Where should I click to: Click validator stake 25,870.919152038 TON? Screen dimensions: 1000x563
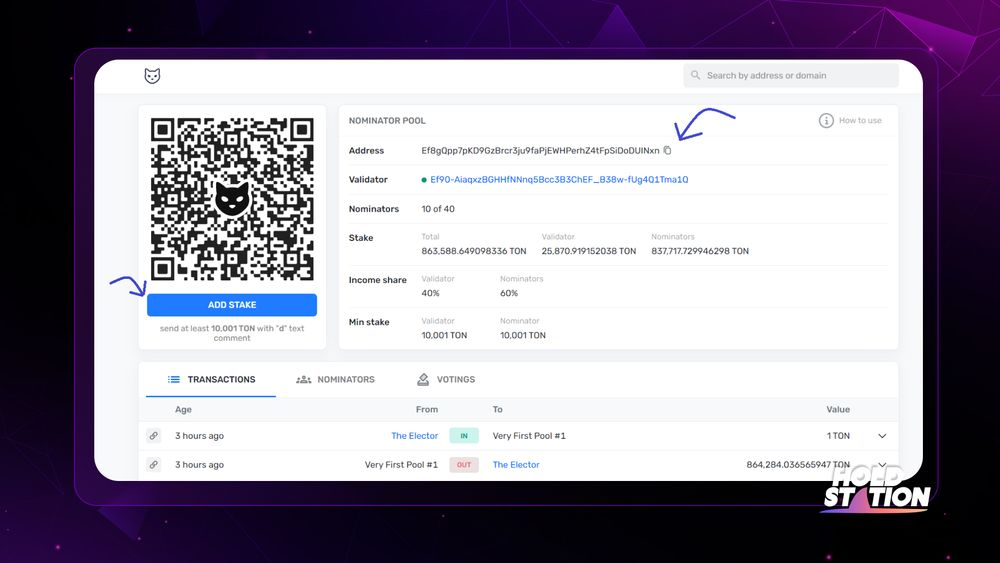pyautogui.click(x=589, y=251)
